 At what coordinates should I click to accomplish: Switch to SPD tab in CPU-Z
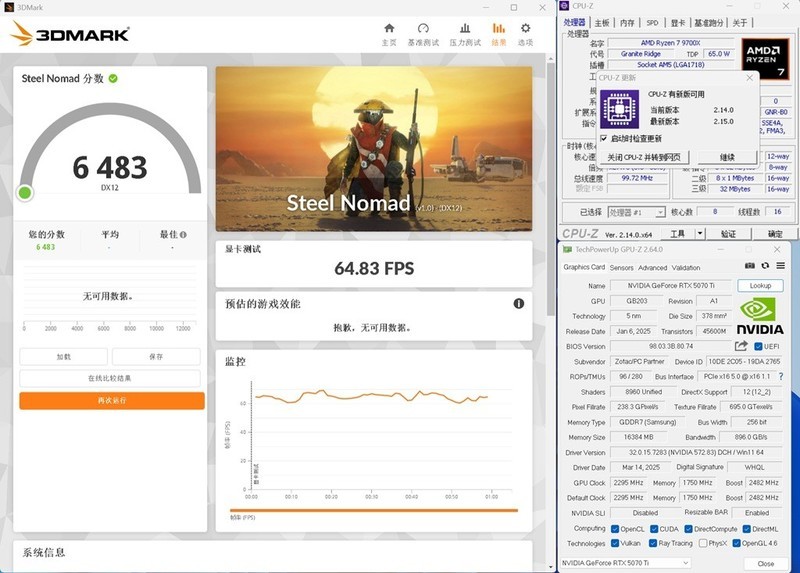652,23
